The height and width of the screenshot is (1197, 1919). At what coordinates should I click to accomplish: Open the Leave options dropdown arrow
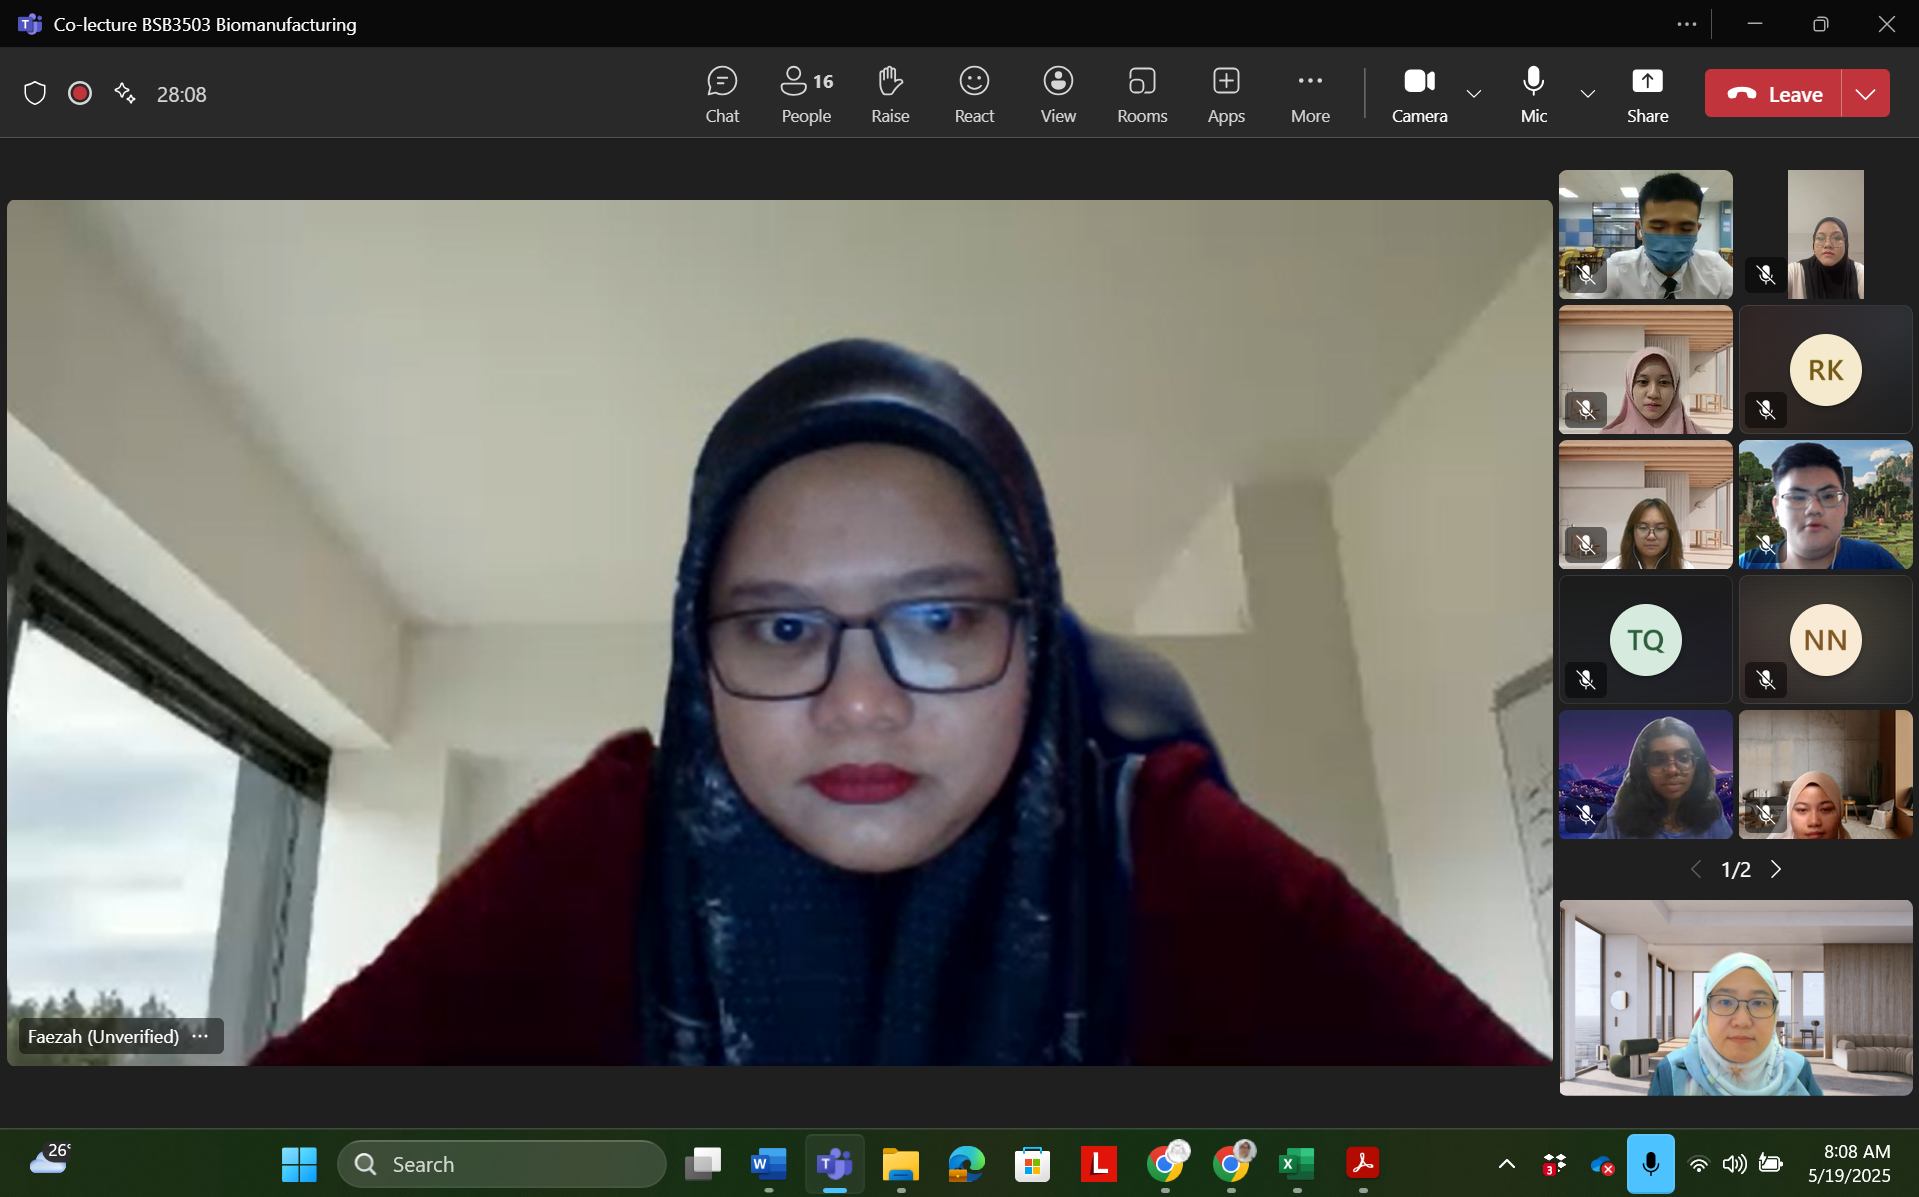(x=1865, y=94)
